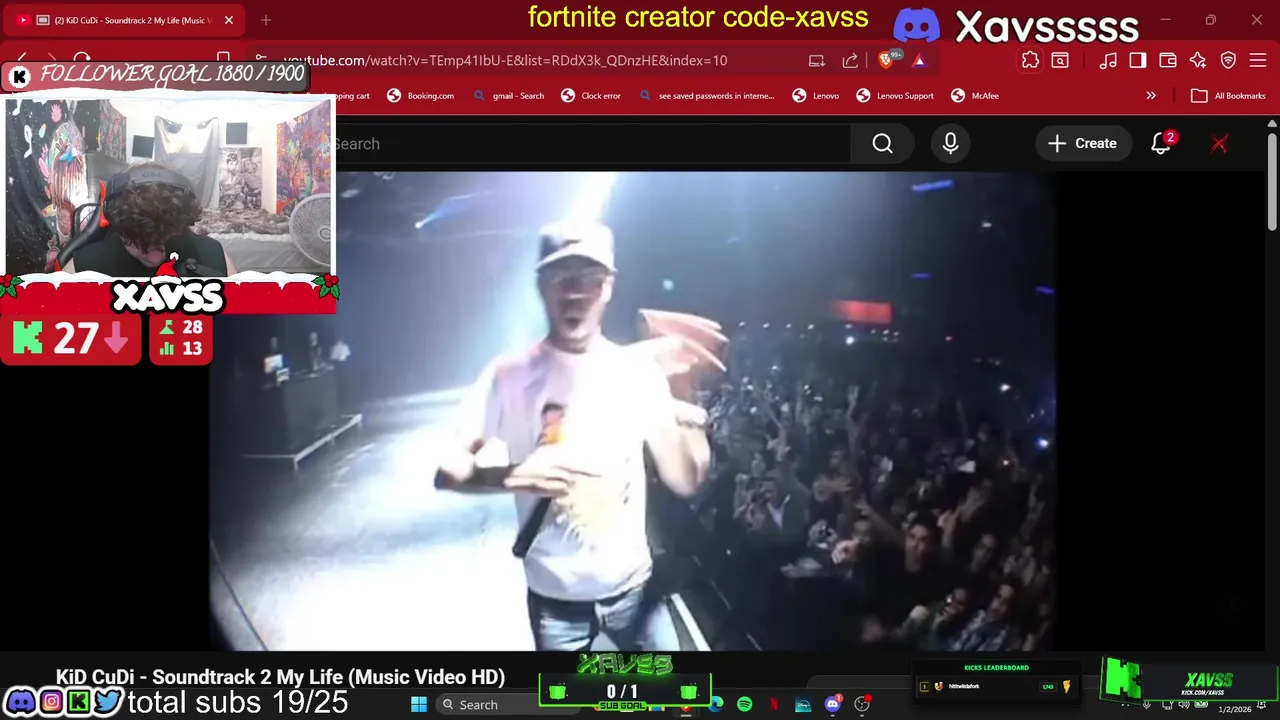The width and height of the screenshot is (1280, 720).
Task: Open the Lenovo bookmark
Action: (816, 96)
